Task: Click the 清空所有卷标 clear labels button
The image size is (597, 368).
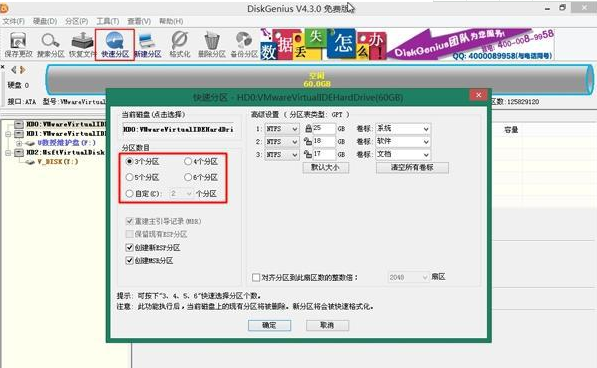Action: point(412,167)
